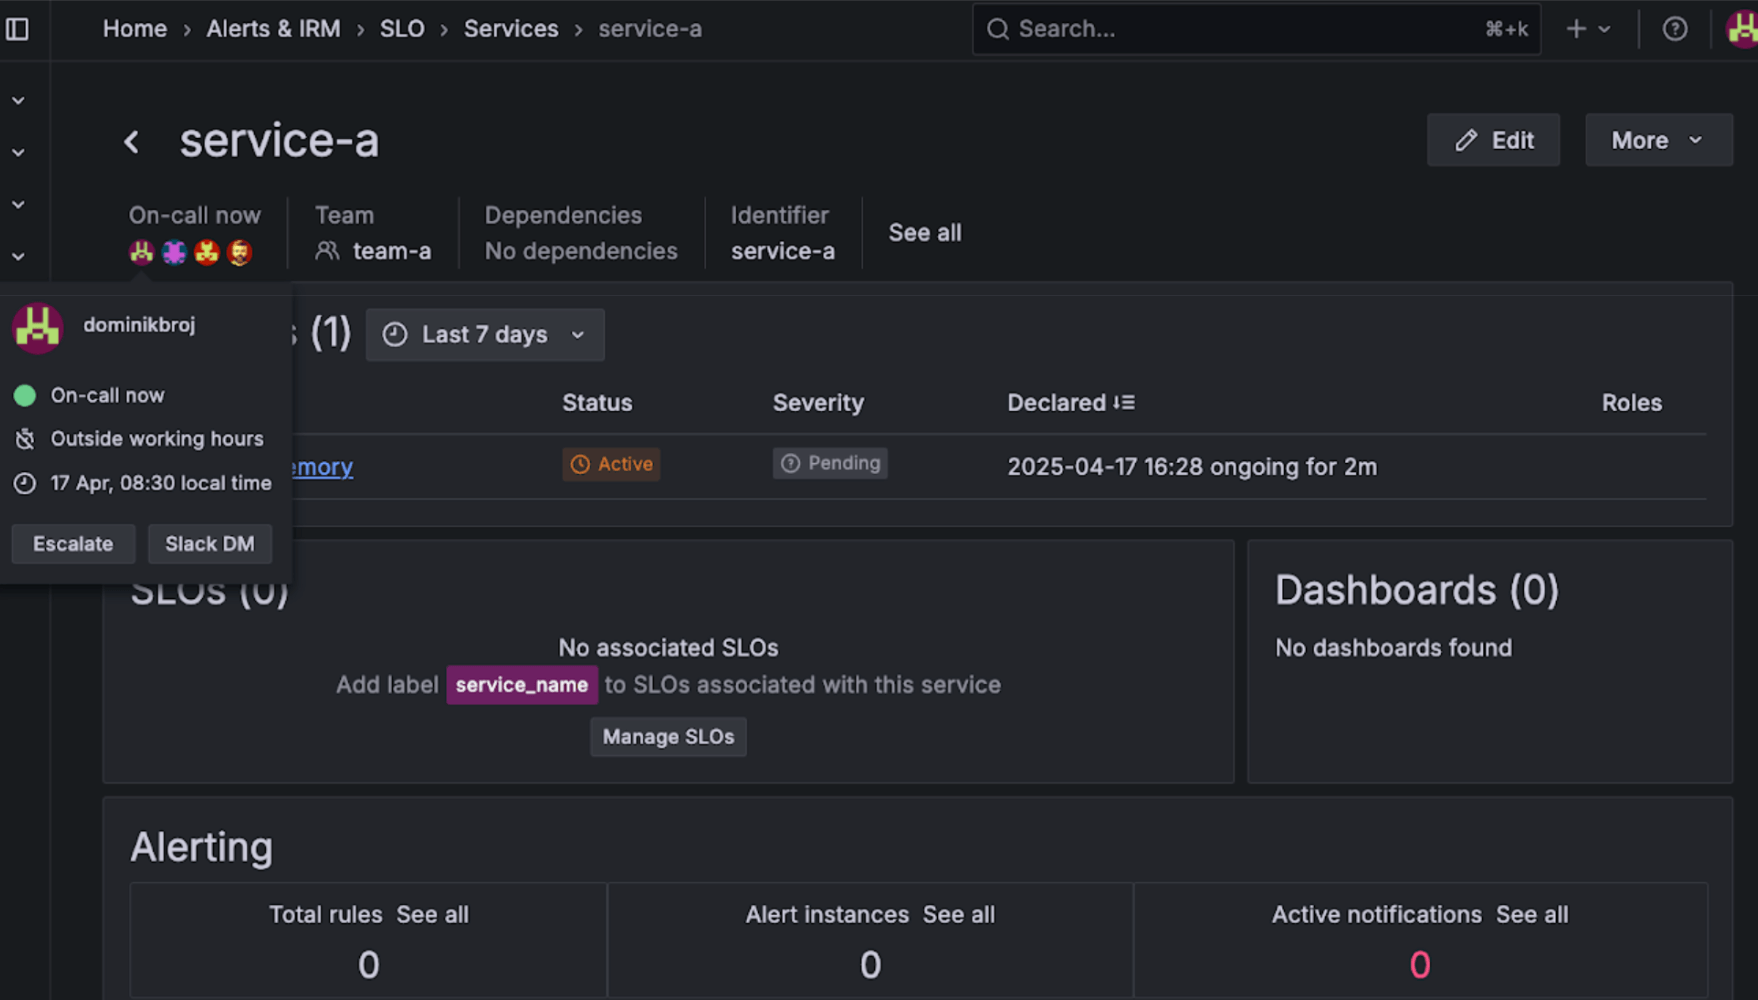
Task: Click the Escalate button
Action: (x=72, y=543)
